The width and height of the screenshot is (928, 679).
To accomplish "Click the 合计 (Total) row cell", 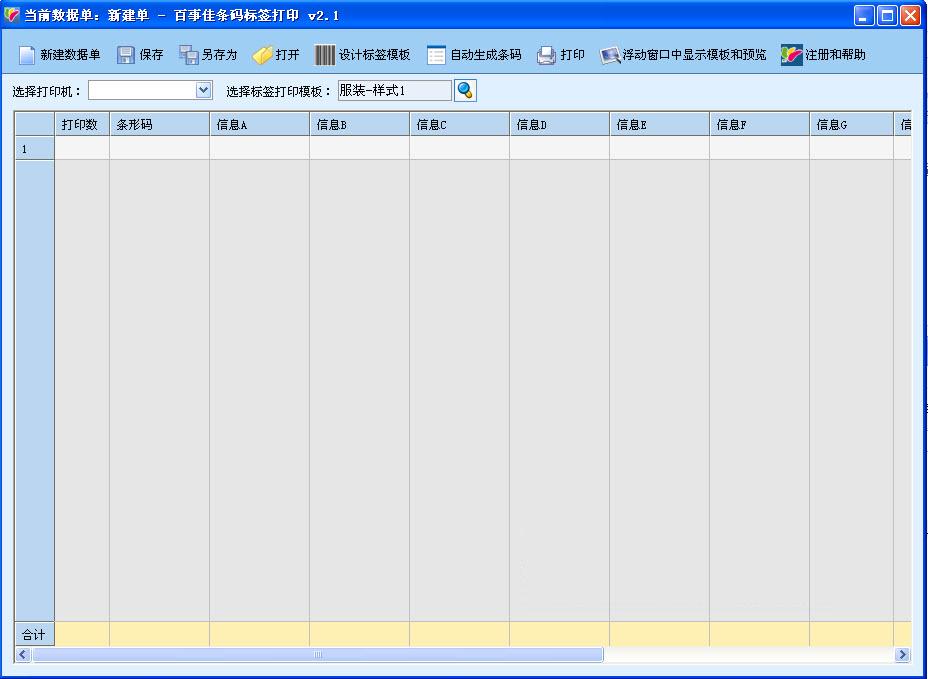I will [33, 633].
